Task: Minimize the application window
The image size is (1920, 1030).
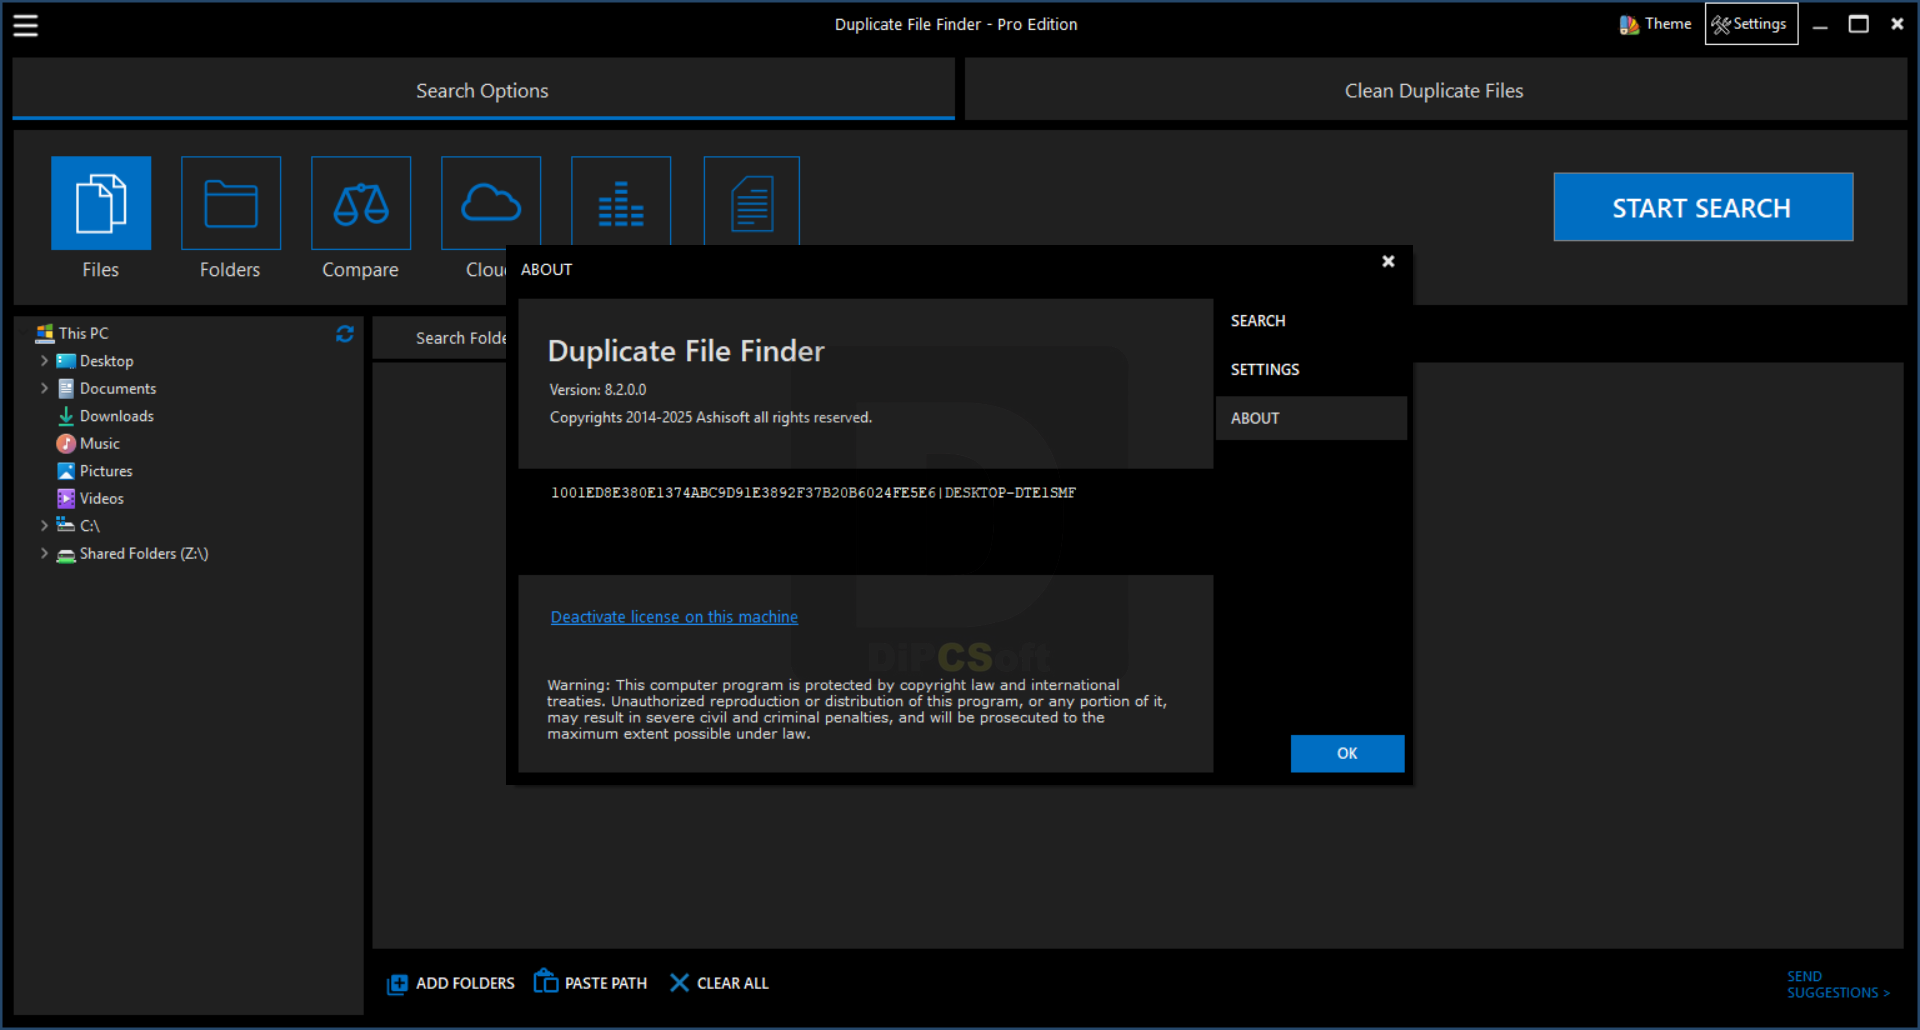Action: [x=1820, y=25]
